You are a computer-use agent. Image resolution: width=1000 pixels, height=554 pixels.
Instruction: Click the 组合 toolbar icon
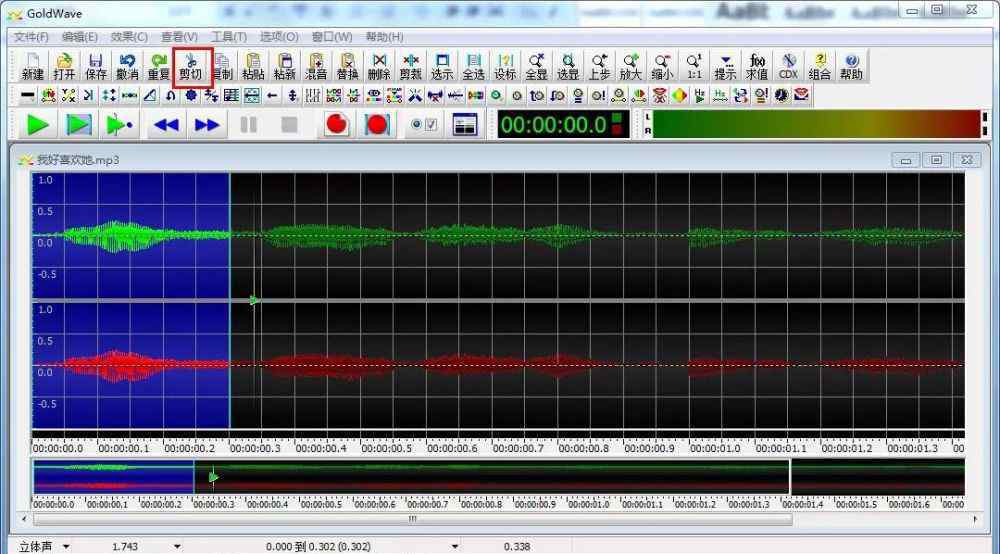tap(820, 66)
